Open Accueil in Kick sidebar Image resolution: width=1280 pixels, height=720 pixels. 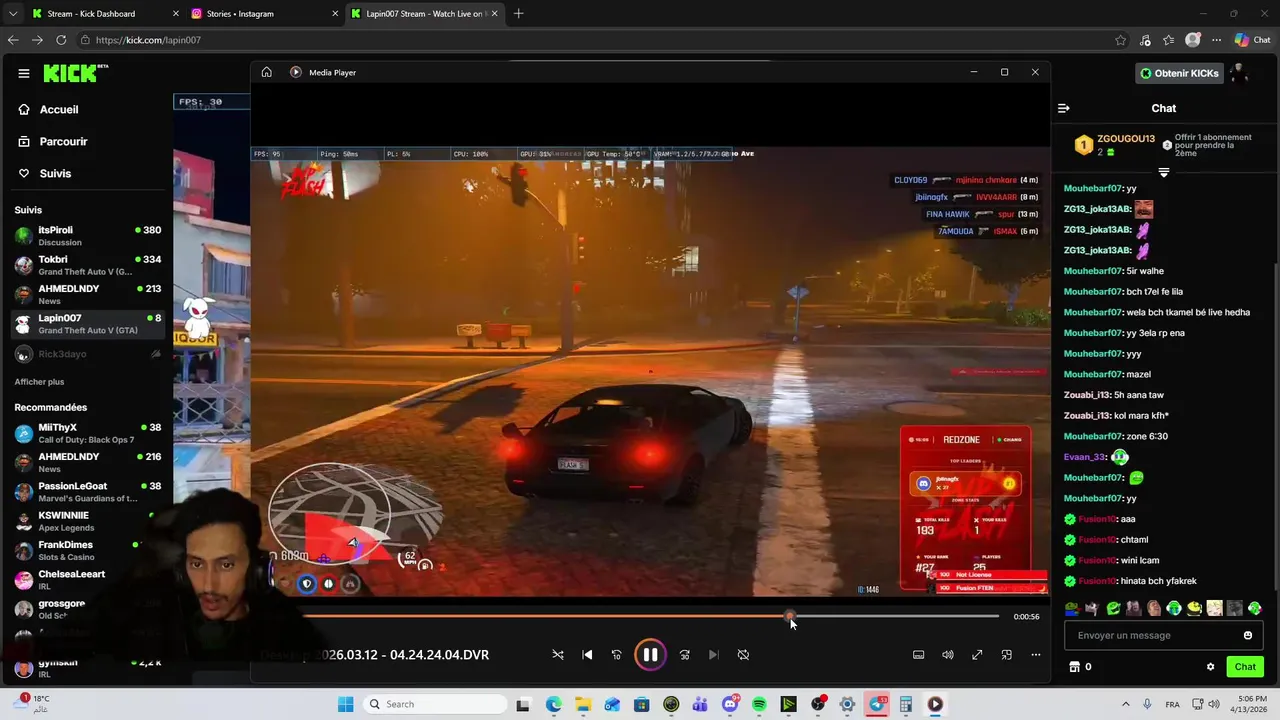(59, 110)
